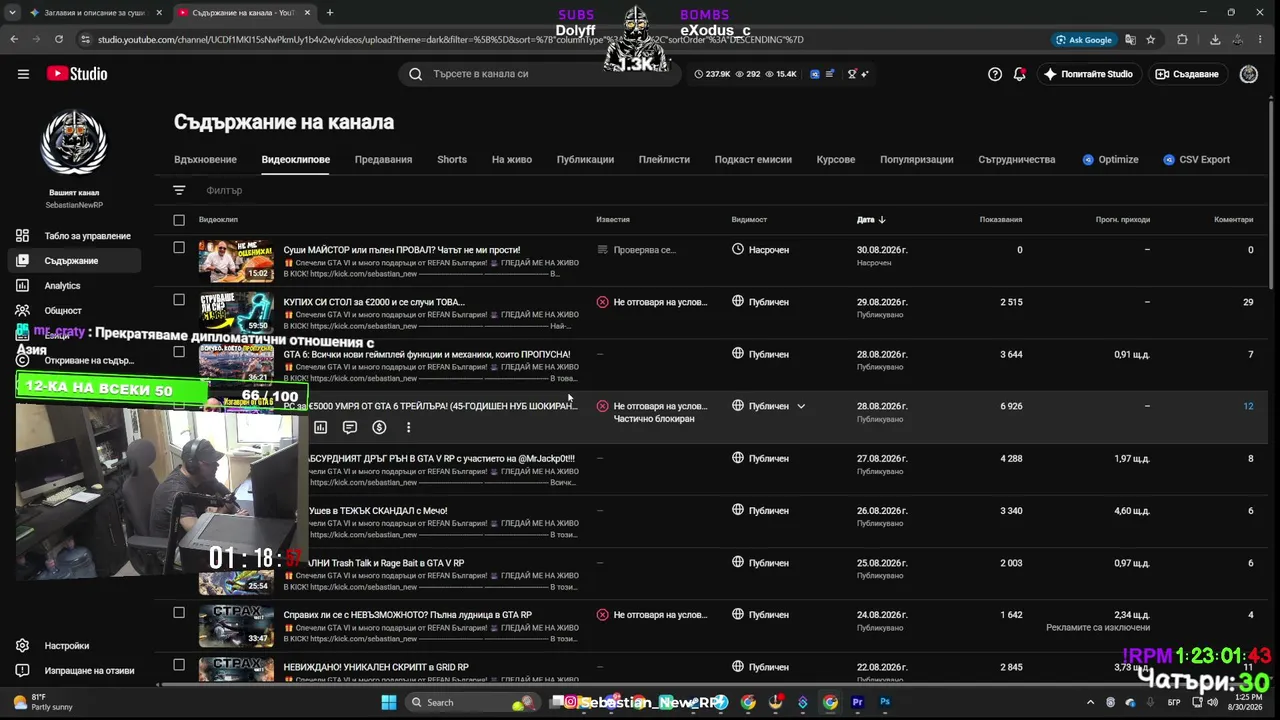
Task: Select the НЕВИЖДАНО video checkbox
Action: pyautogui.click(x=179, y=664)
